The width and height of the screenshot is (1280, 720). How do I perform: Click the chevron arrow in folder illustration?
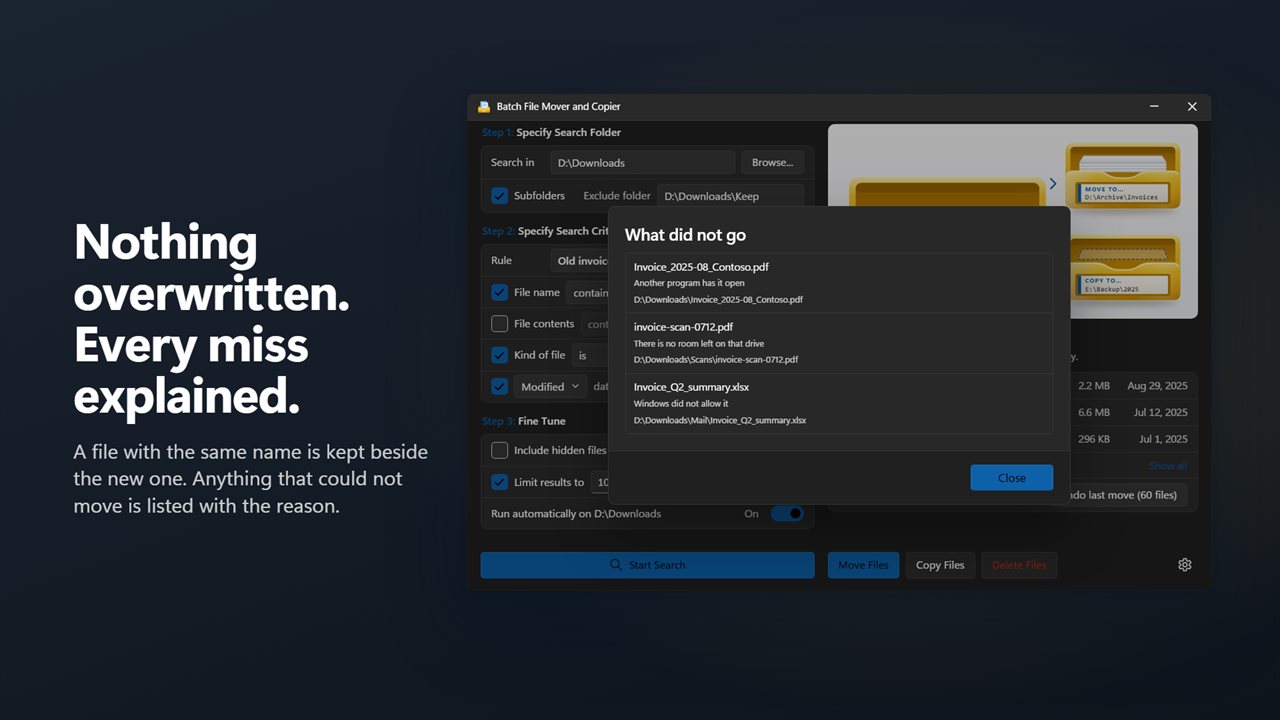pyautogui.click(x=1053, y=184)
